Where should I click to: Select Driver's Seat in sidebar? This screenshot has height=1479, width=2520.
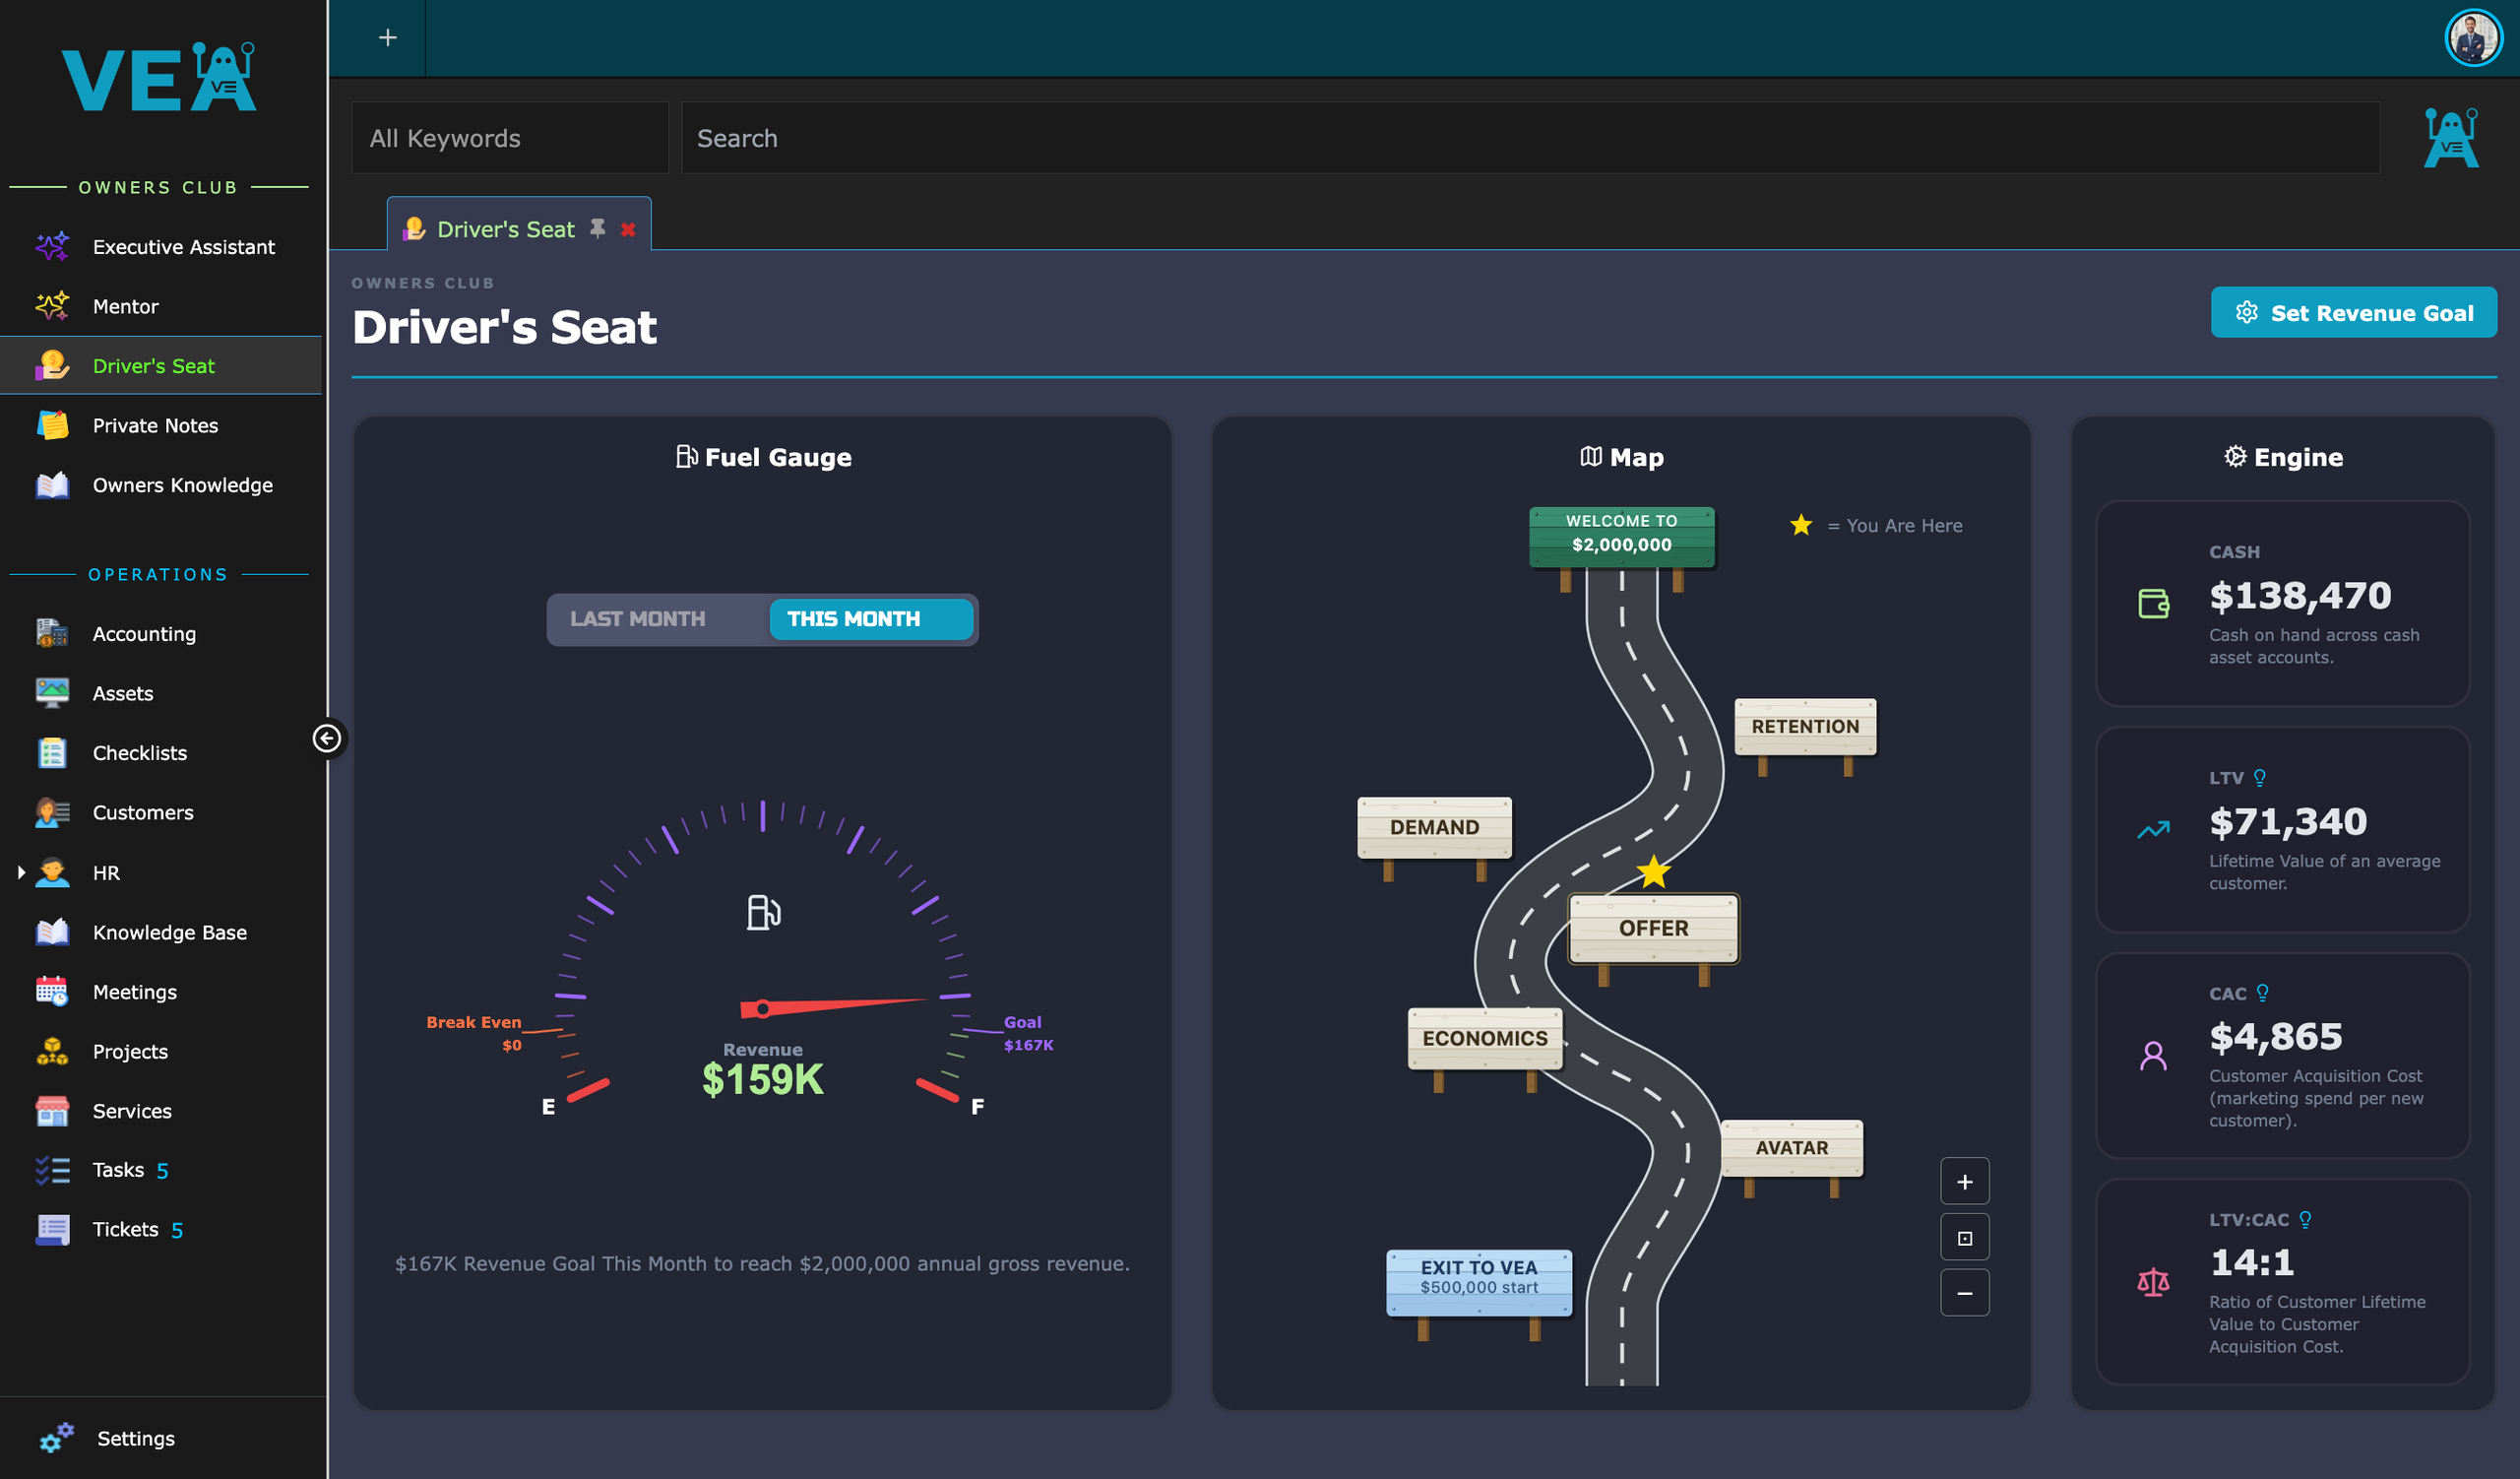click(161, 366)
